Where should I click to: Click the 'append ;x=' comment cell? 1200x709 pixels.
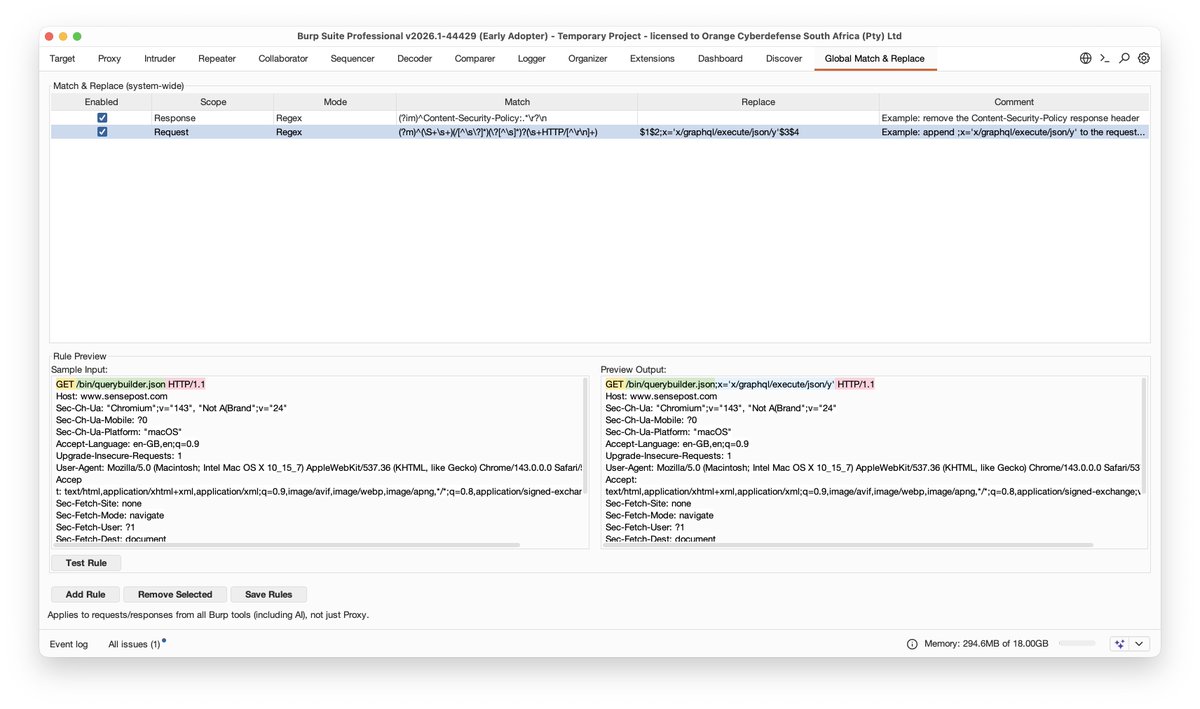(x=1014, y=132)
